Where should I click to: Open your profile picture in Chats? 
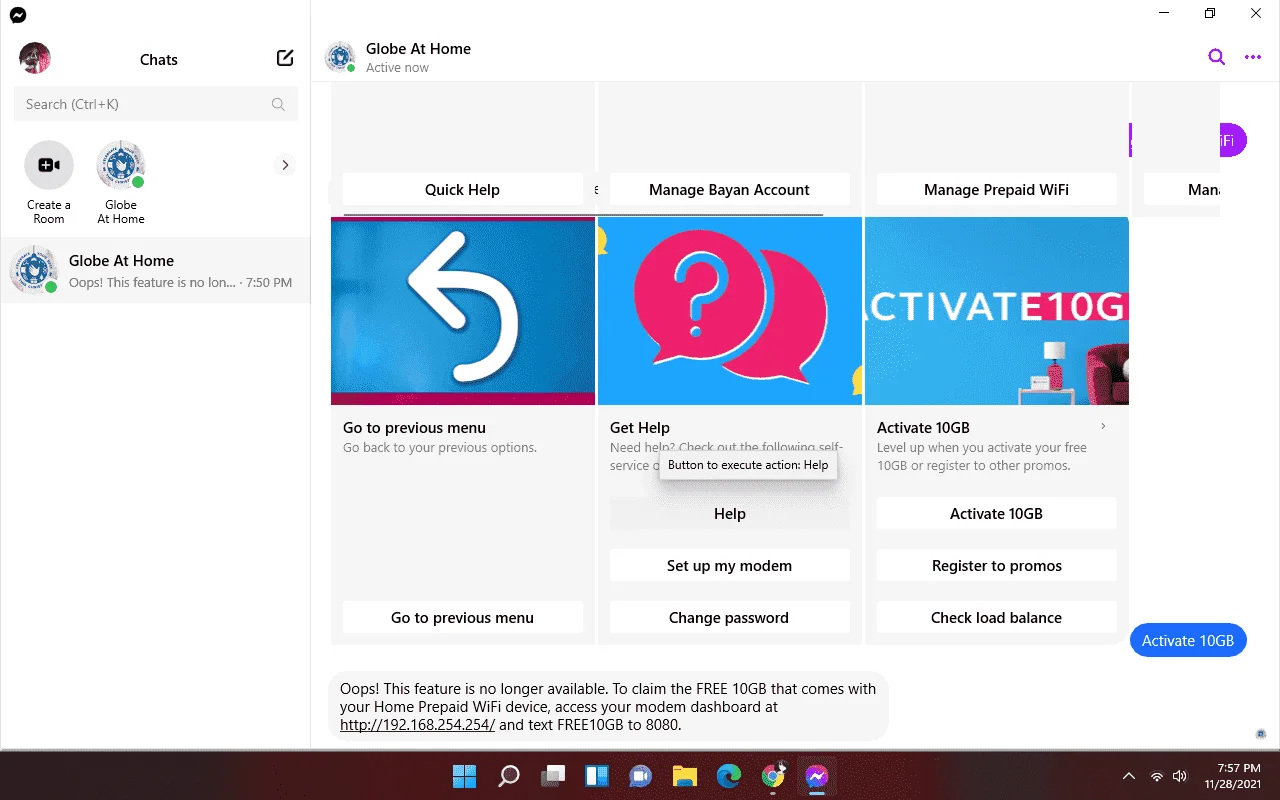click(35, 58)
